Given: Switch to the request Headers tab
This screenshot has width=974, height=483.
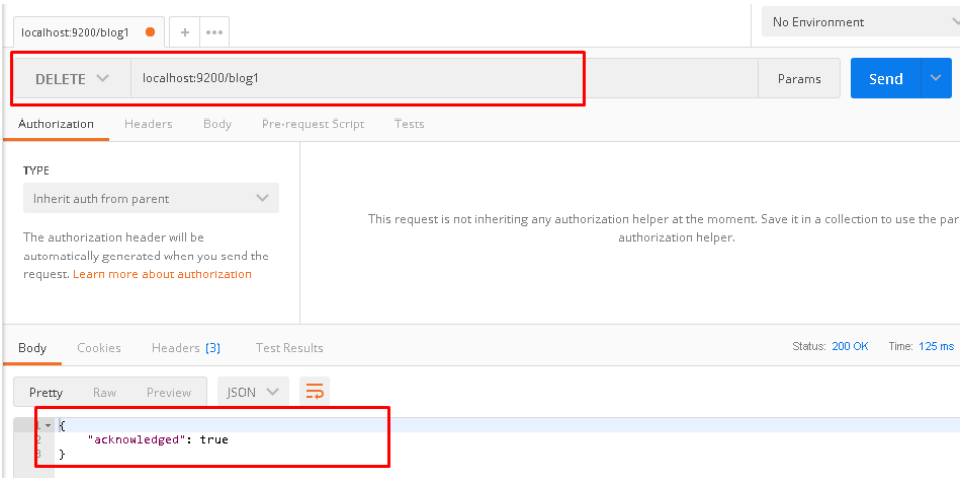Looking at the screenshot, I should pyautogui.click(x=148, y=124).
